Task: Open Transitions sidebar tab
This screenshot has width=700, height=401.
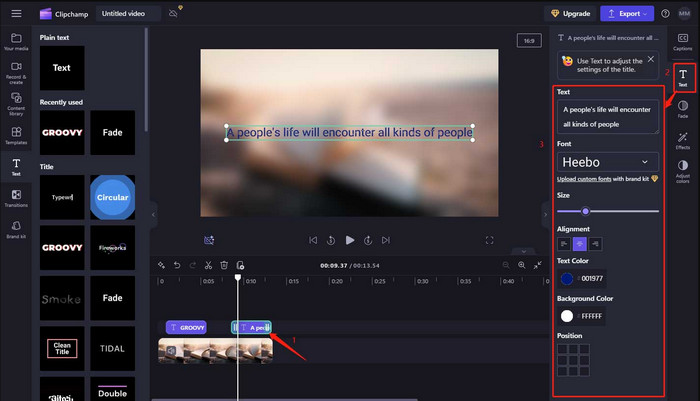Action: click(16, 198)
